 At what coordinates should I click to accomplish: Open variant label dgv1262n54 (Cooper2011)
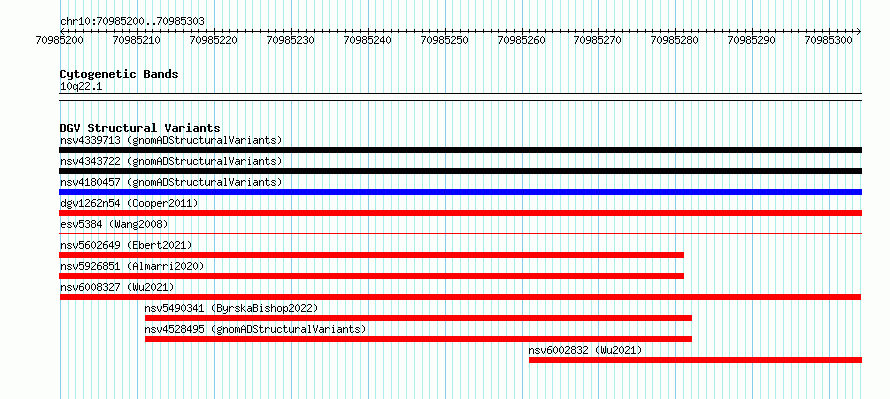pos(129,203)
